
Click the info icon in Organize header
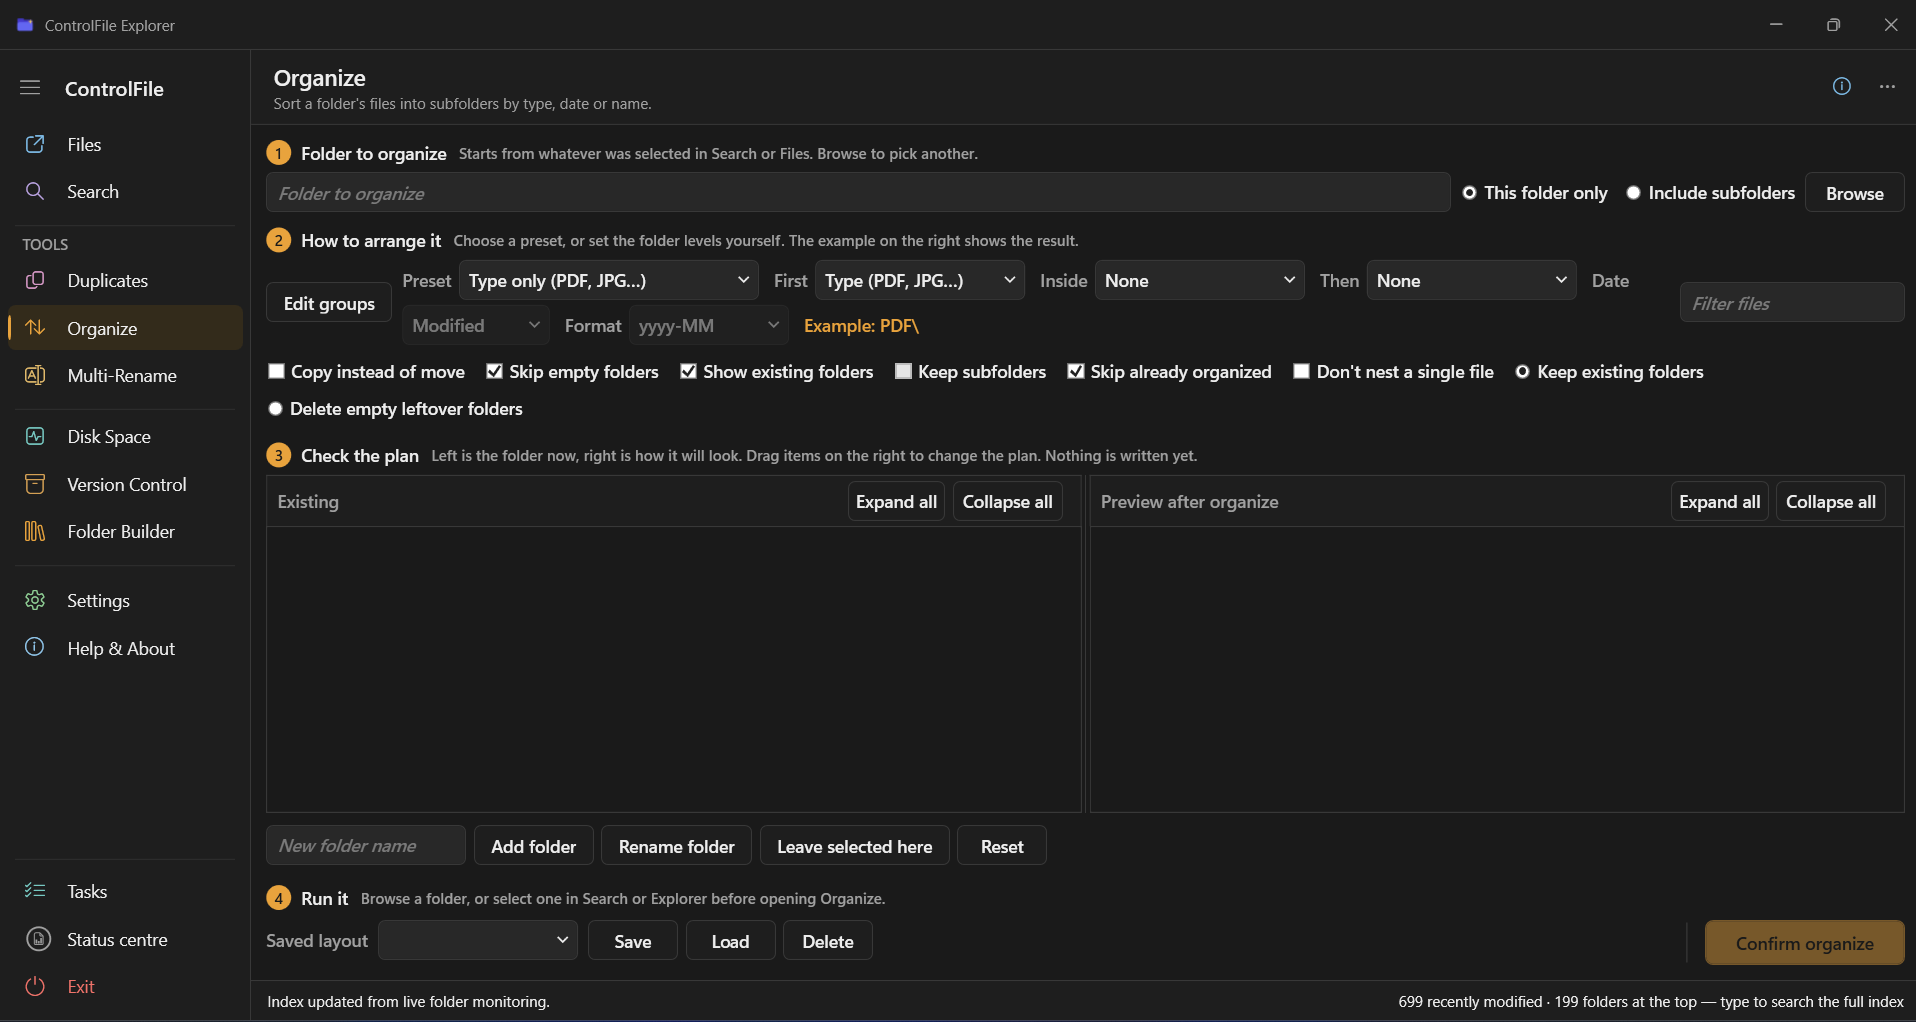(1842, 86)
